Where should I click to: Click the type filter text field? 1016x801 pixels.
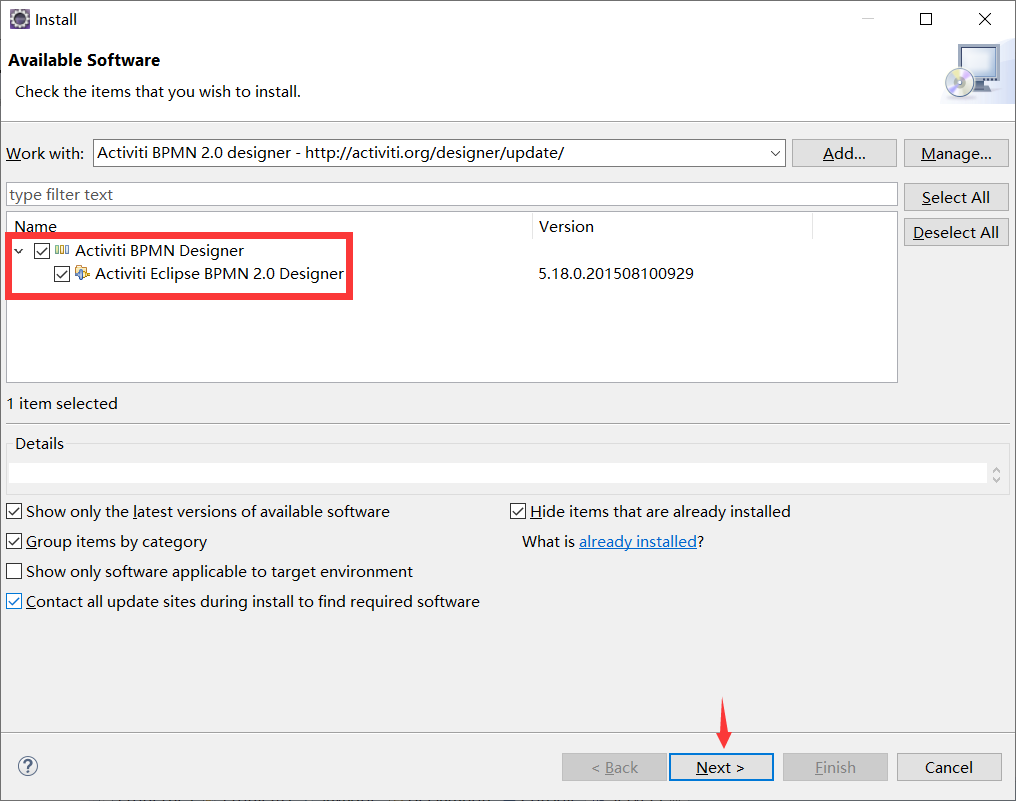[x=452, y=194]
